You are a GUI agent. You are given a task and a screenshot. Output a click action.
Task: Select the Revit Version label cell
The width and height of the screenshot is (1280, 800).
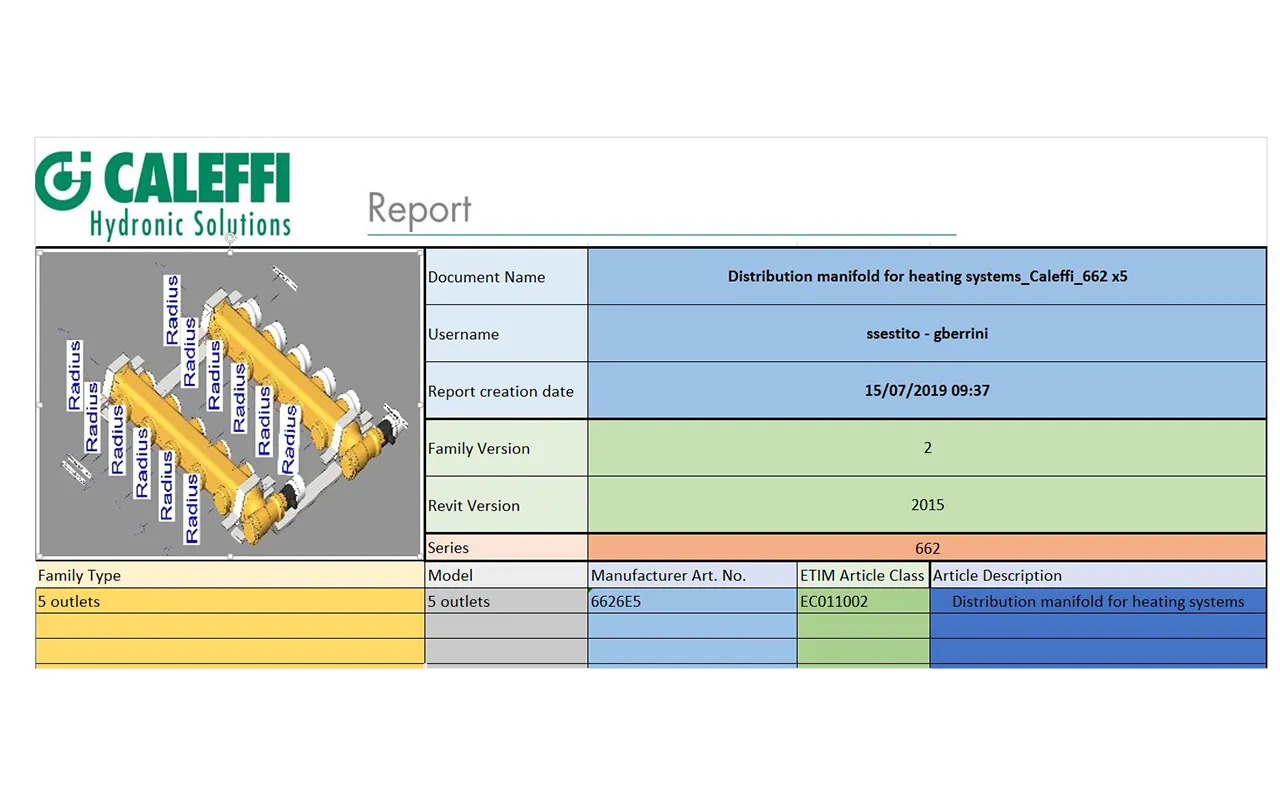pos(507,505)
